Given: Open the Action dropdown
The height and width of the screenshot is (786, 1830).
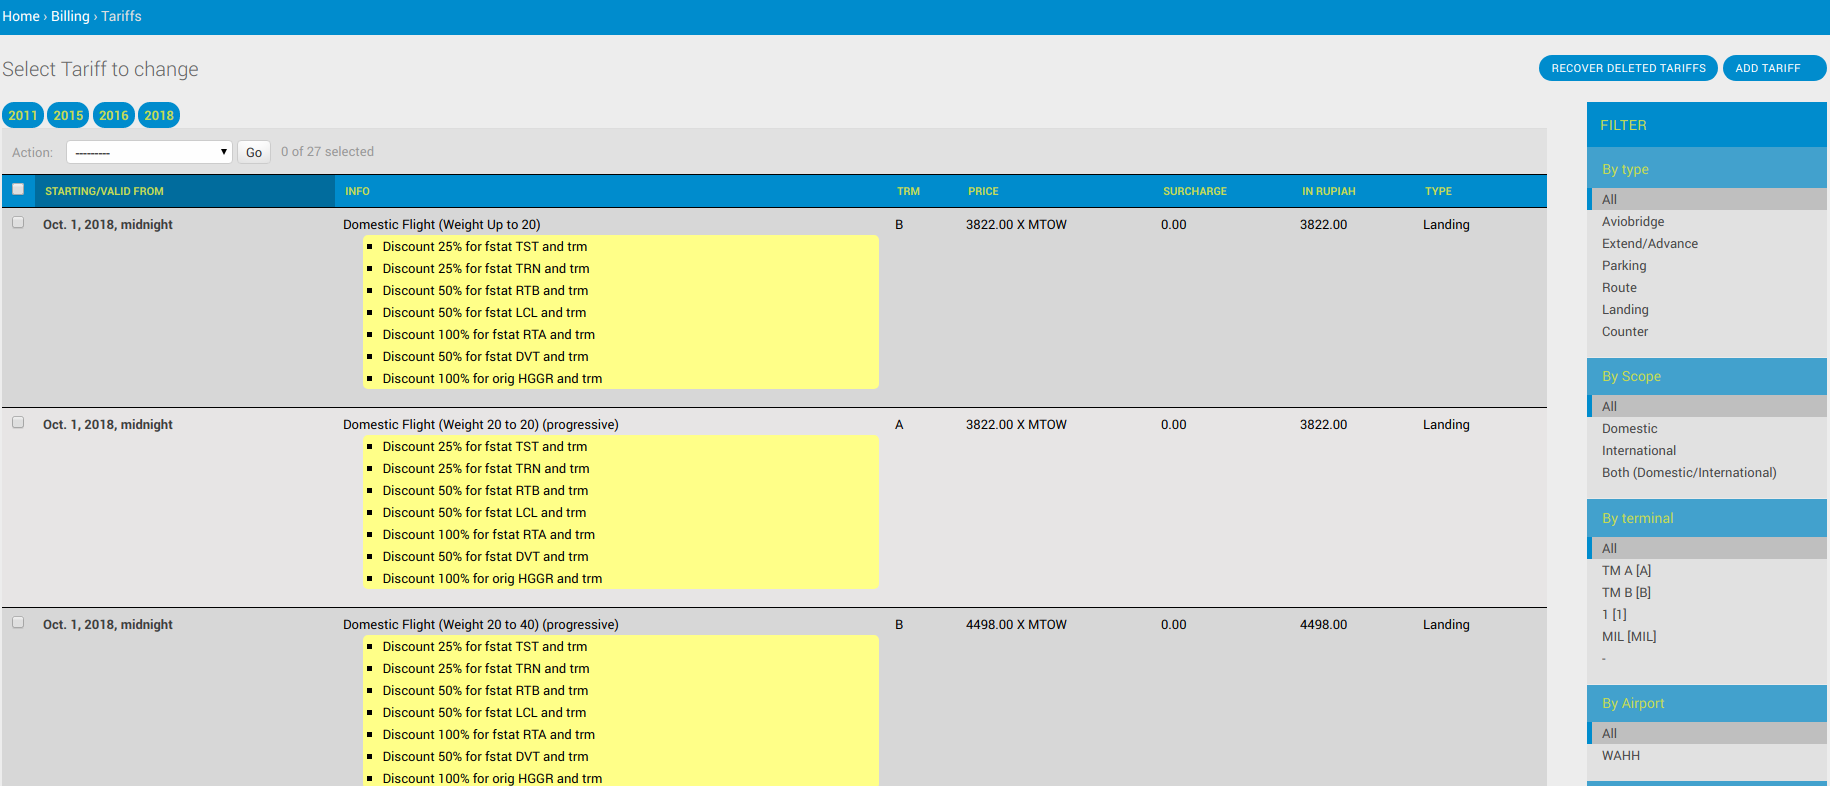Looking at the screenshot, I should click(150, 152).
